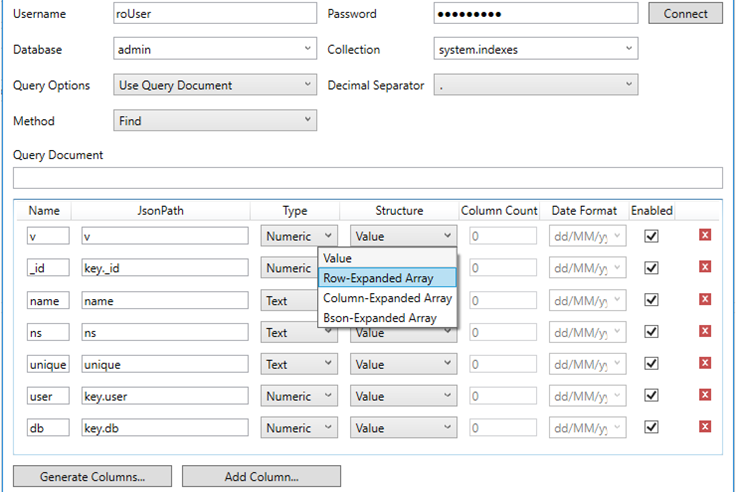This screenshot has height=492, width=738.
Task: Click red X for 'name' row
Action: (704, 300)
